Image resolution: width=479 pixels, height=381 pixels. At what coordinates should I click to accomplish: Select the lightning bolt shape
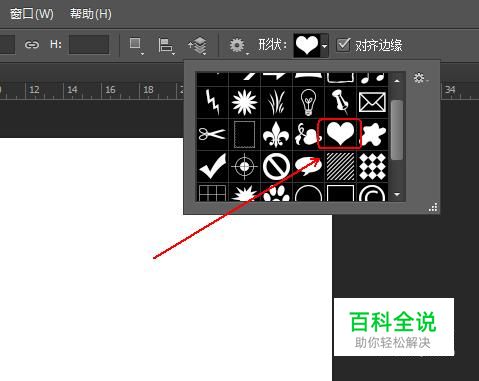click(212, 102)
